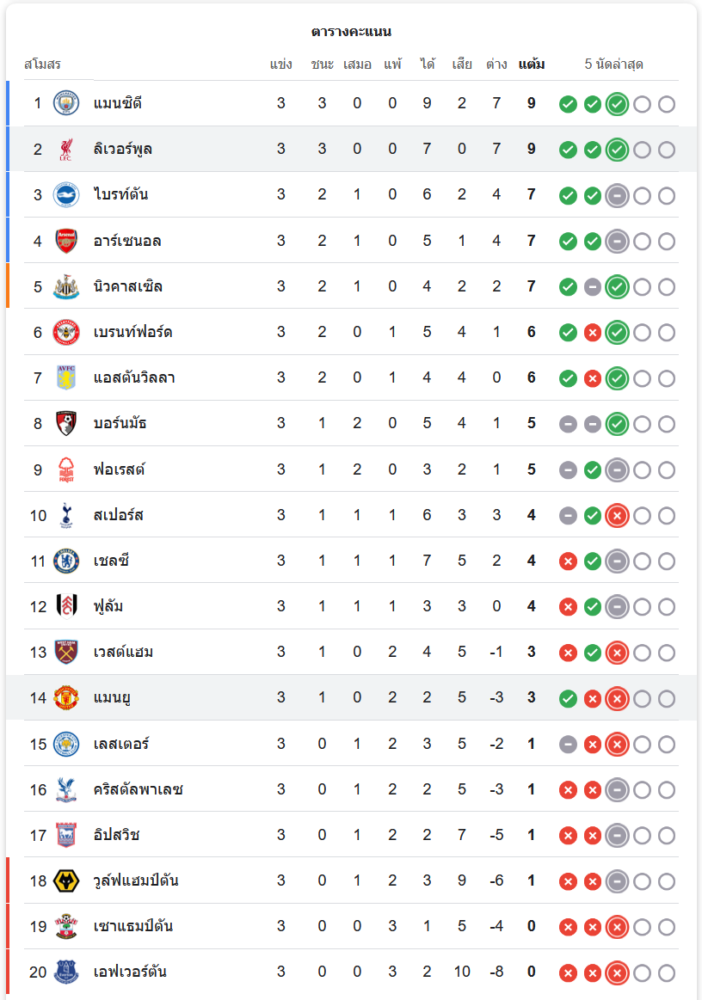Click the Arsenal club crest icon
The height and width of the screenshot is (1000, 702).
[66, 241]
